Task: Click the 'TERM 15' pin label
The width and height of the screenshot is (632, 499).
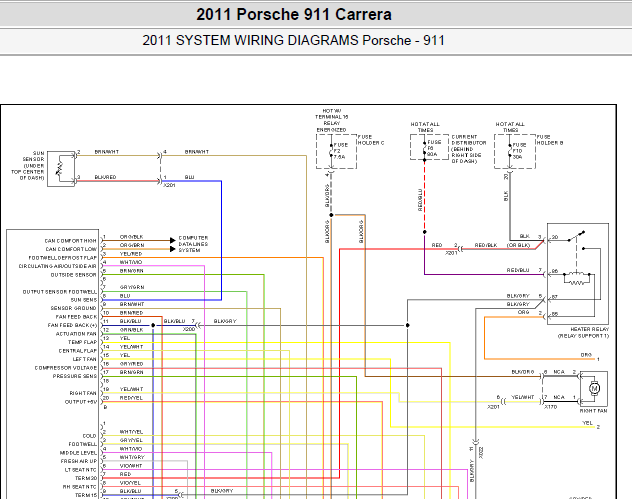Action: coord(86,495)
